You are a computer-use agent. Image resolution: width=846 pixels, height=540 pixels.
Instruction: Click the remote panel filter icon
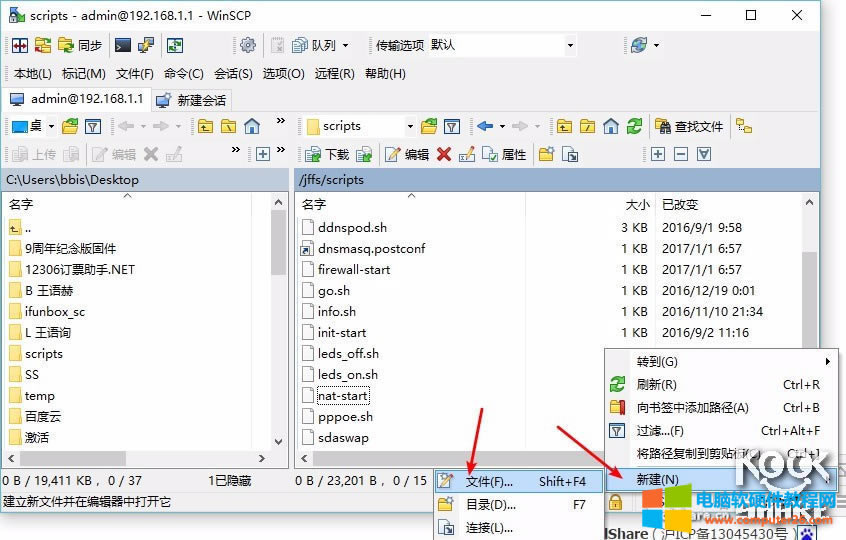[452, 127]
